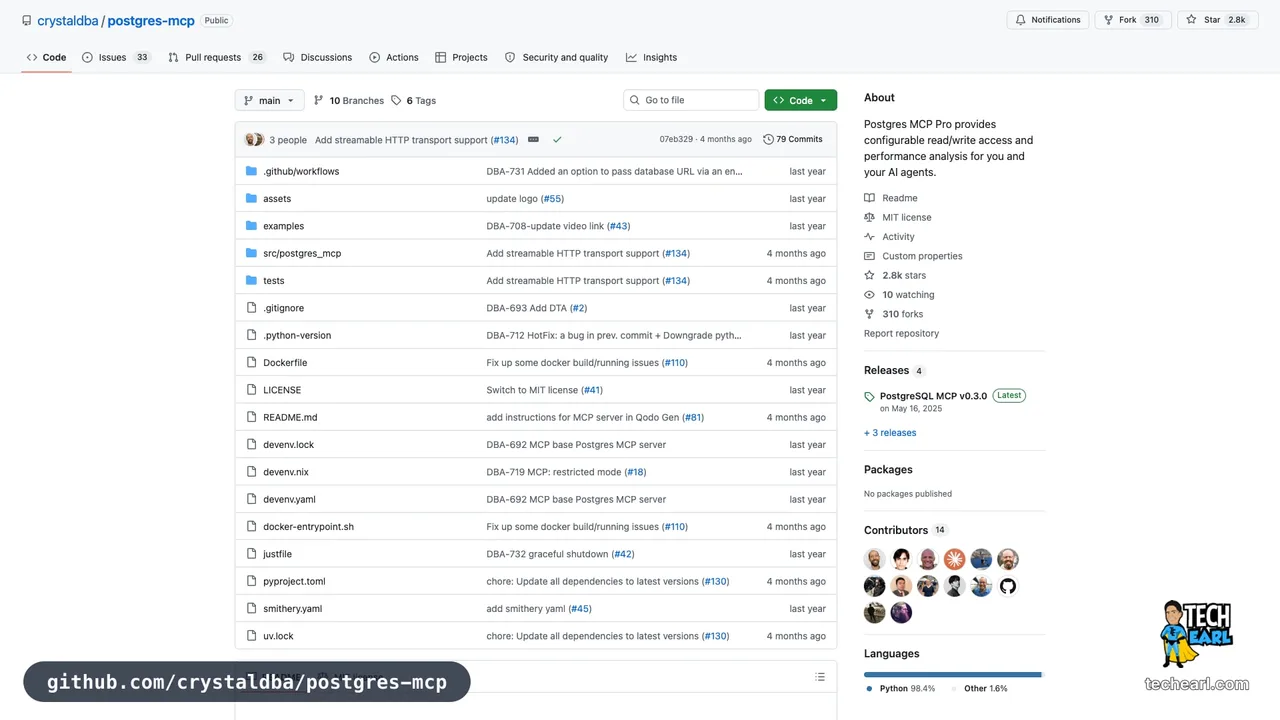Click the green commit status checkmark
Viewport: 1280px width, 720px height.
coord(557,140)
